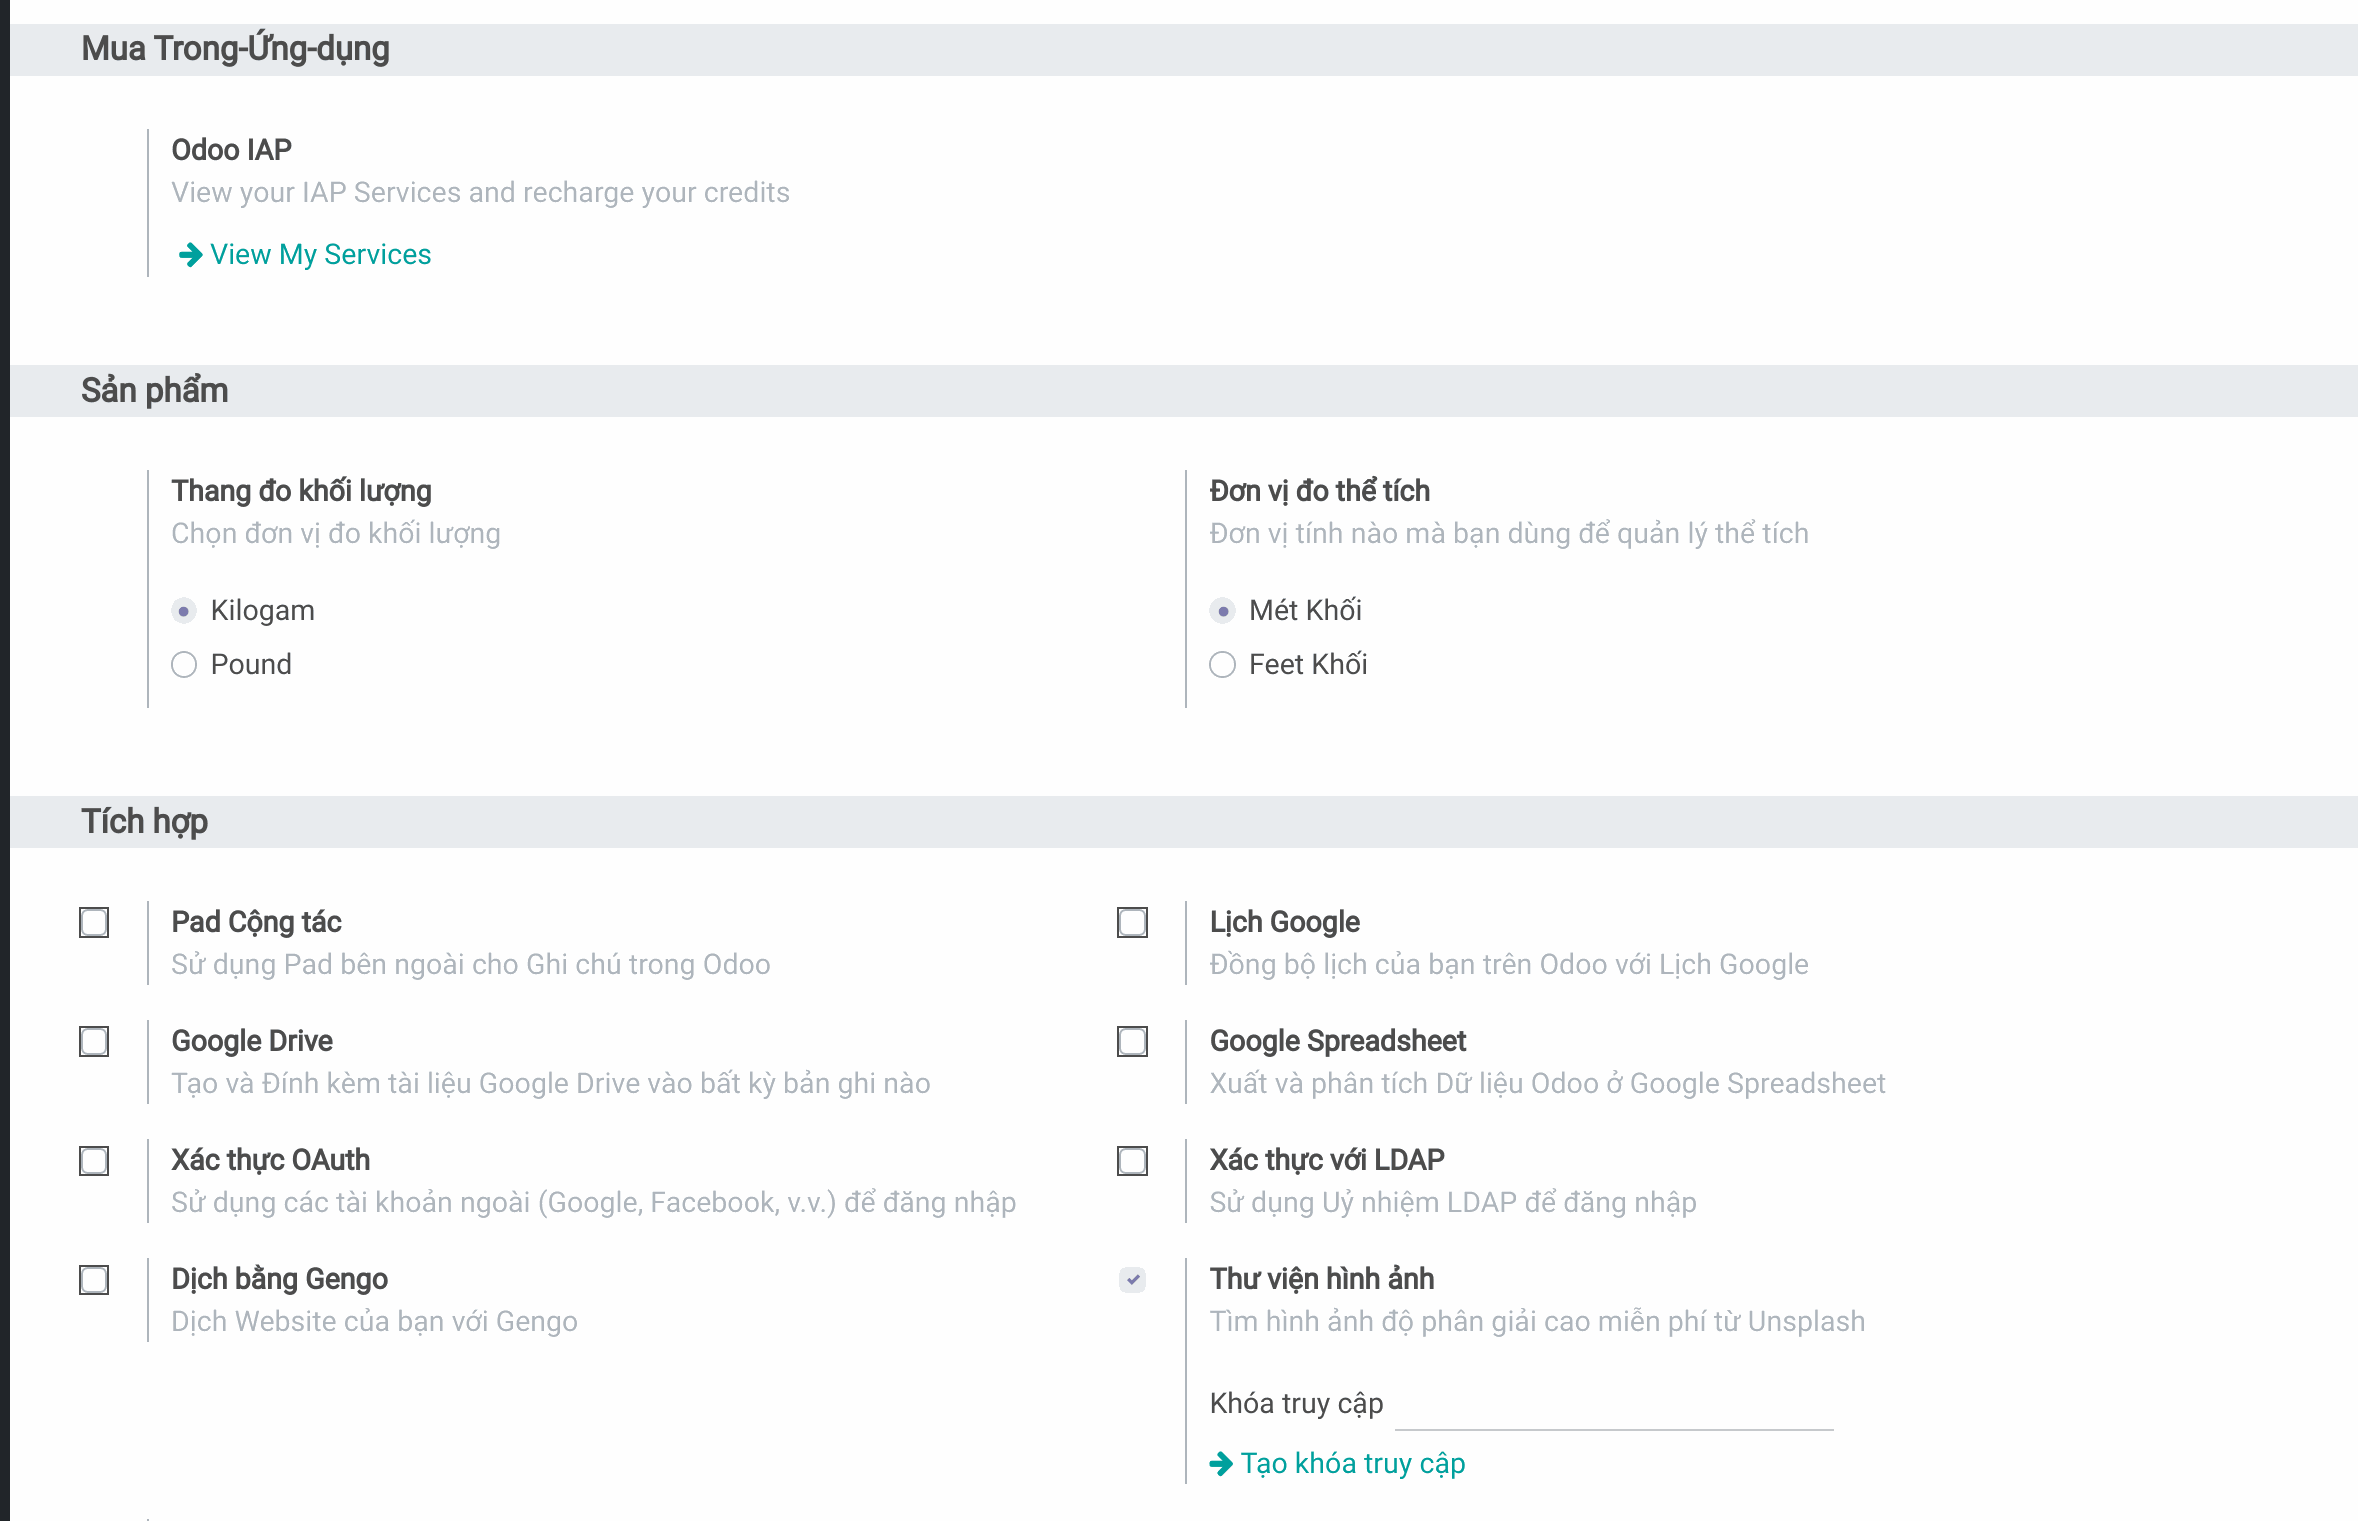Click the Tạo khóa truy cập arrow icon
The image size is (2358, 1521).
tap(1220, 1464)
